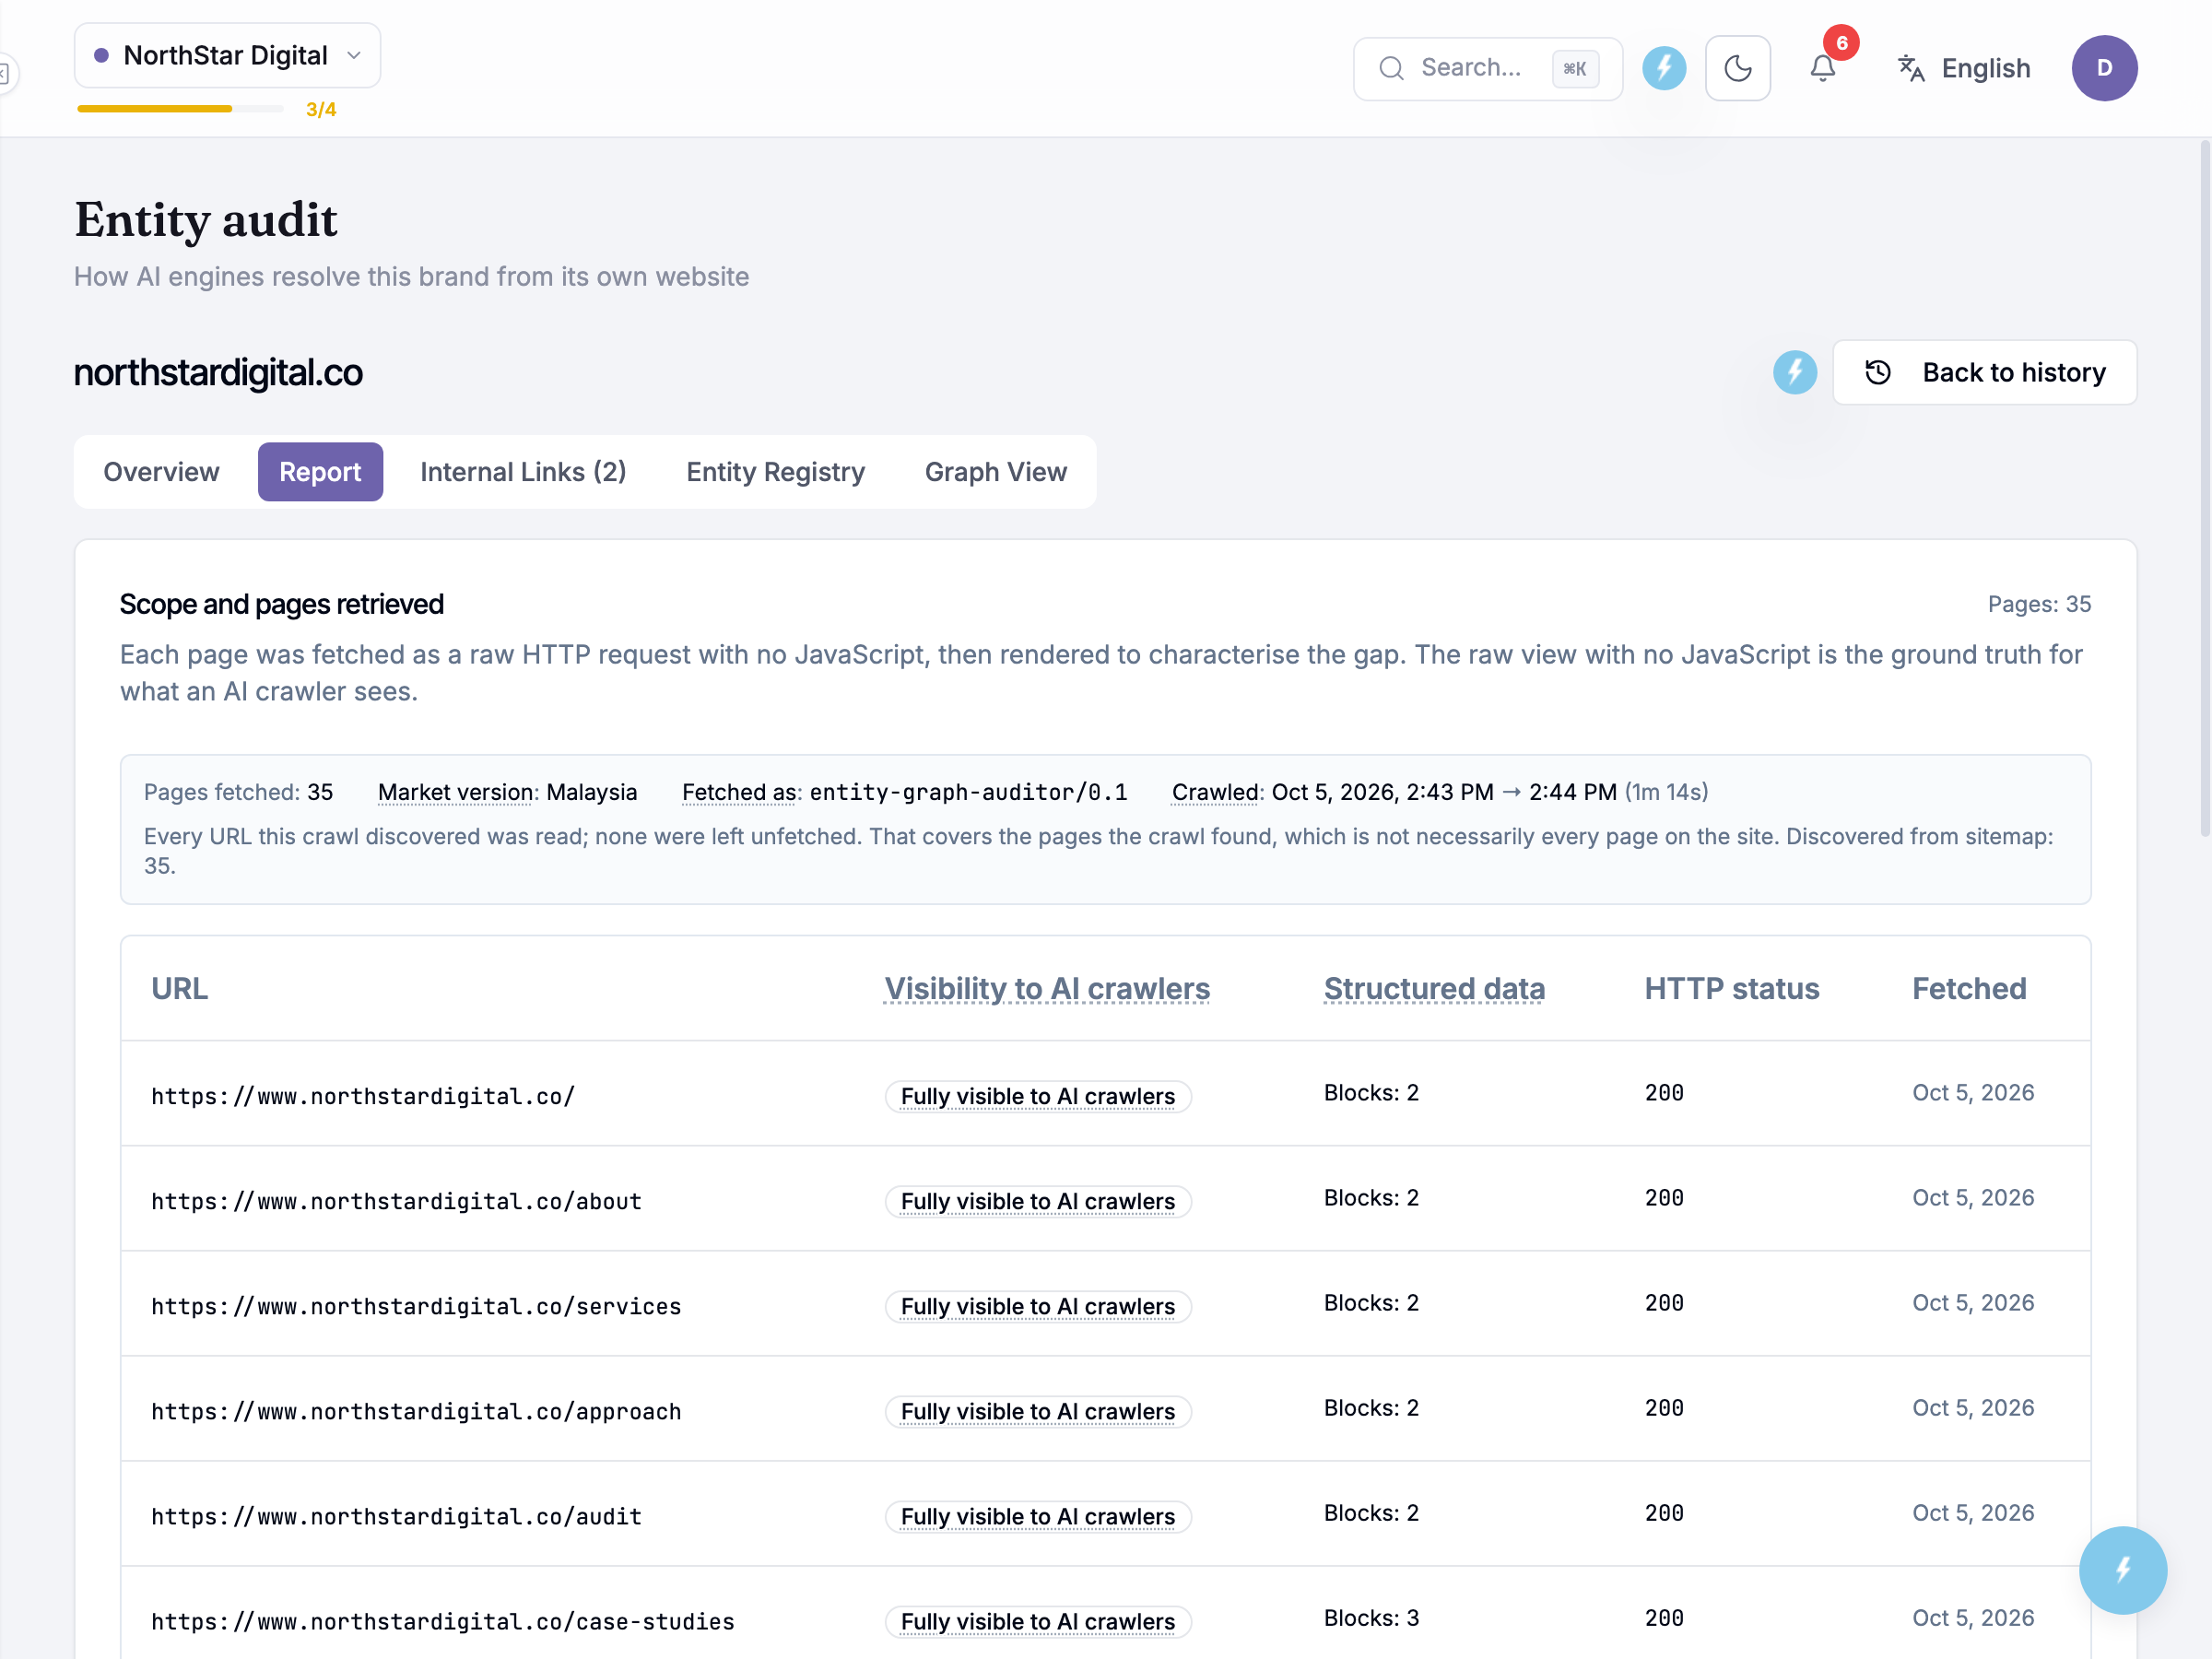This screenshot has width=2212, height=1659.
Task: Click the northstardigital.co/case-studies URL
Action: pos(443,1621)
